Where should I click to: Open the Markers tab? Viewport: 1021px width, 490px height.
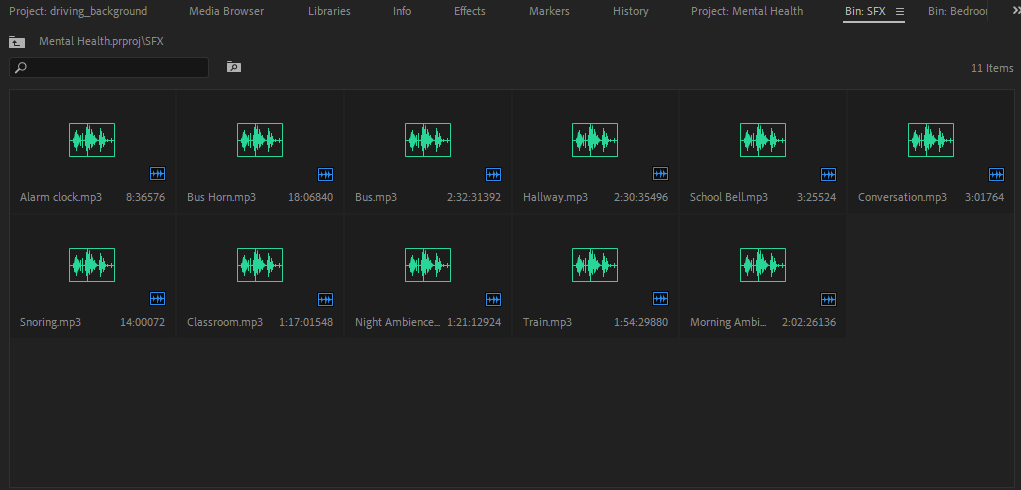click(549, 11)
